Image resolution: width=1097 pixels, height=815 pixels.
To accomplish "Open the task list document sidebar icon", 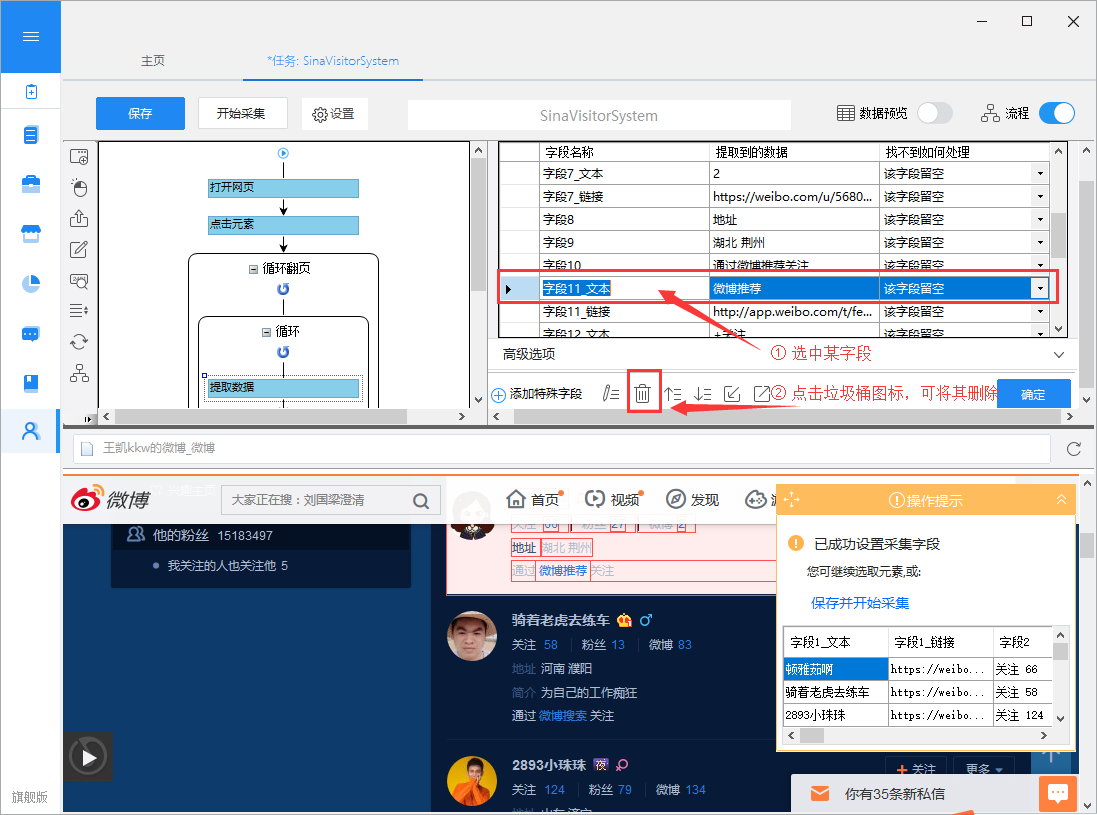I will 31,134.
